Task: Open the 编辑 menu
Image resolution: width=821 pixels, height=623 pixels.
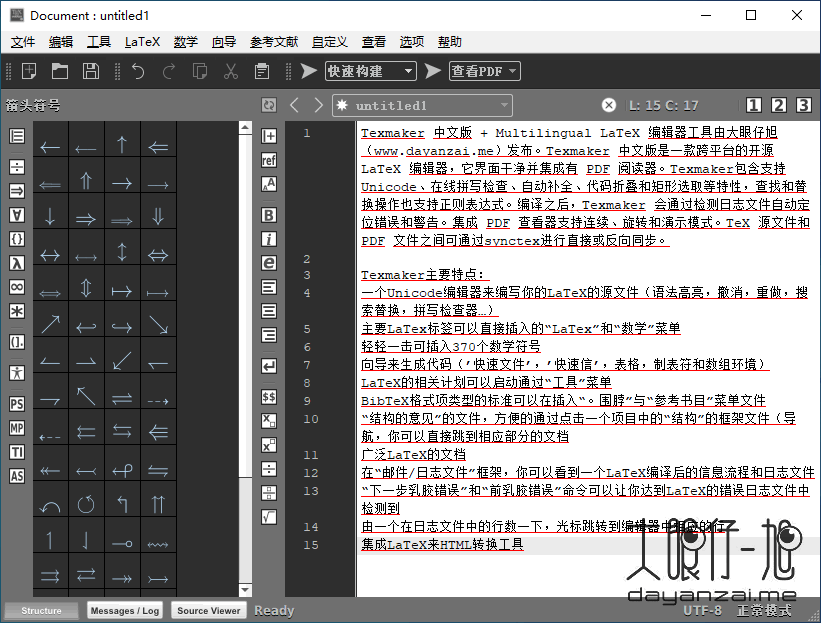Action: [x=61, y=42]
